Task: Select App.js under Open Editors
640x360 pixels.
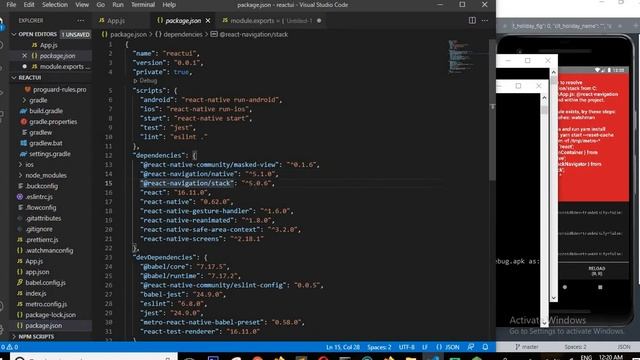Action: click(48, 45)
